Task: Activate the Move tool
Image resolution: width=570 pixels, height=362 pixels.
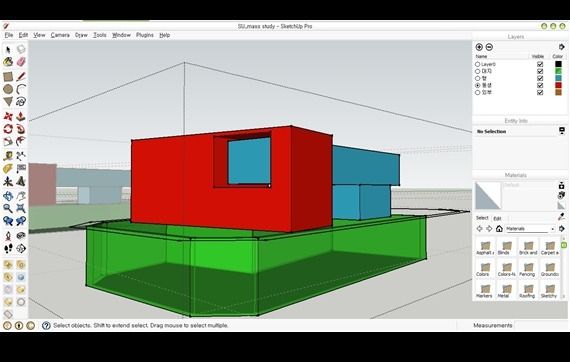Action: 8,117
